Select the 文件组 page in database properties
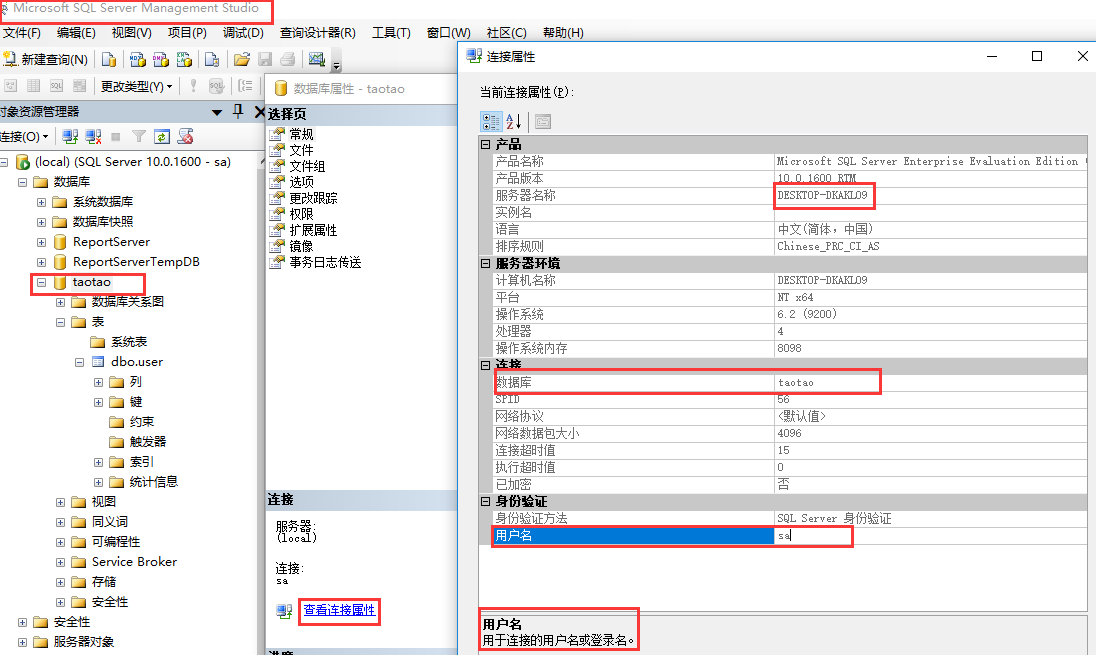1096x655 pixels. (307, 166)
